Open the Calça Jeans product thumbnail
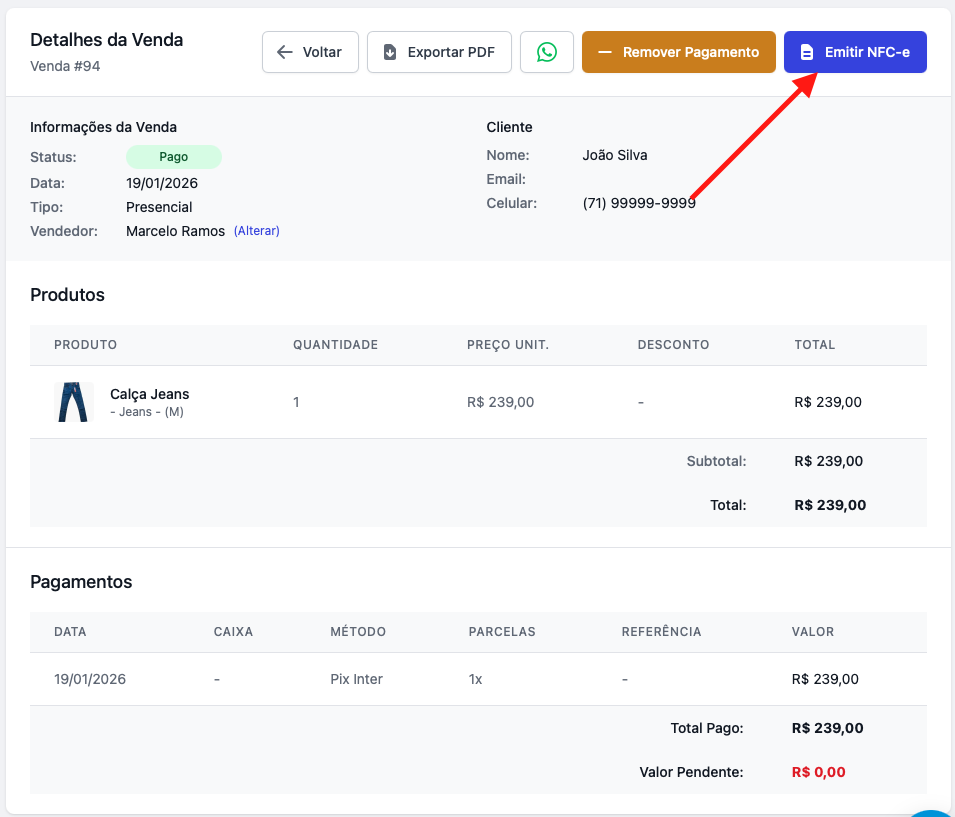 pyautogui.click(x=73, y=402)
